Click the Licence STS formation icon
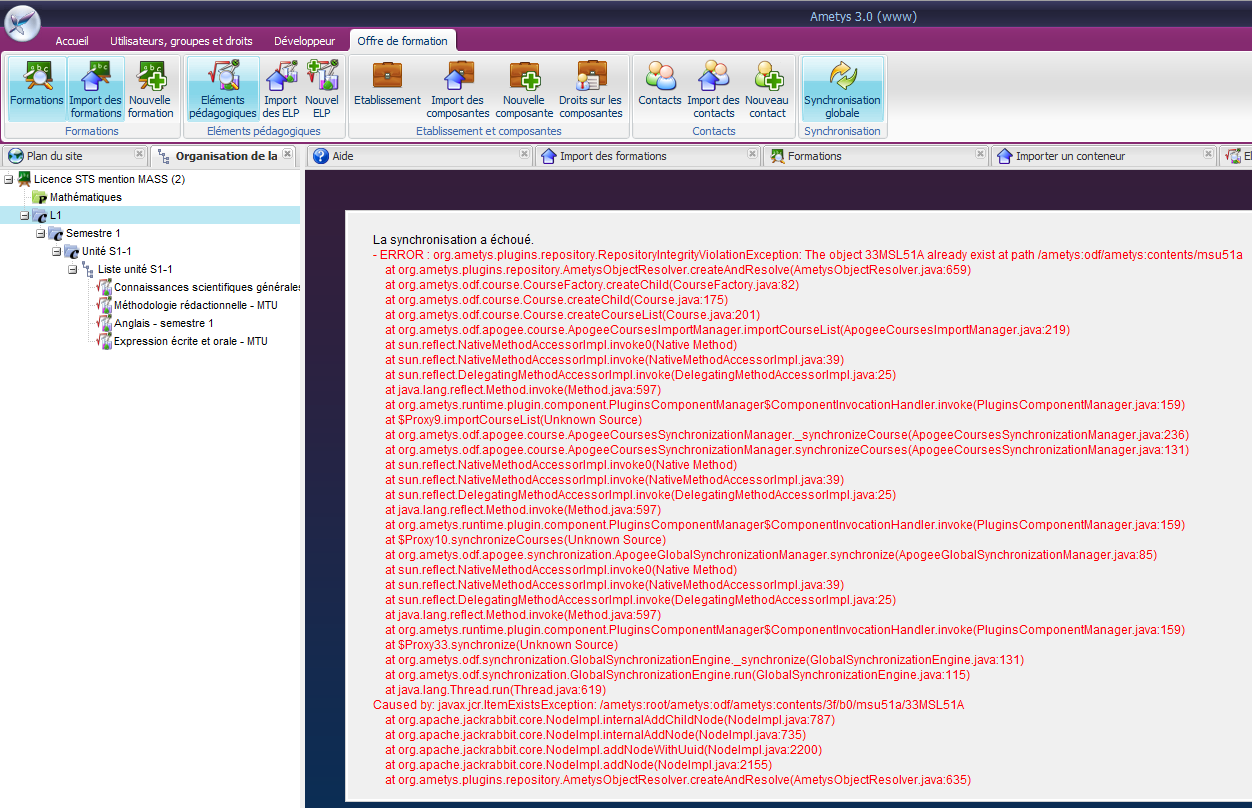 24,180
